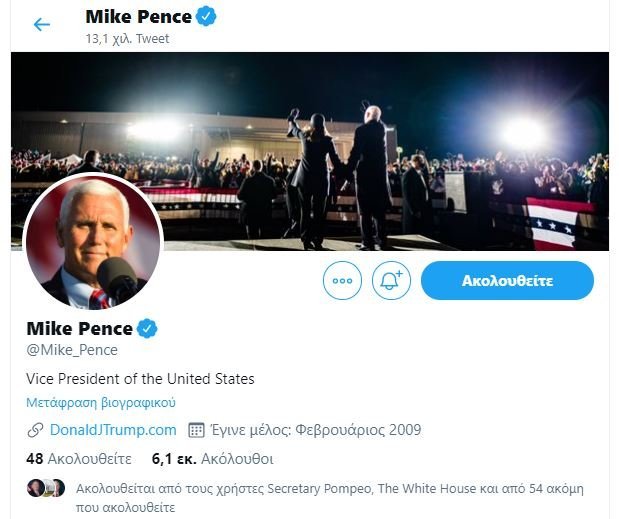The width and height of the screenshot is (619, 519).
Task: Open the three-dots more options button
Action: 342,281
